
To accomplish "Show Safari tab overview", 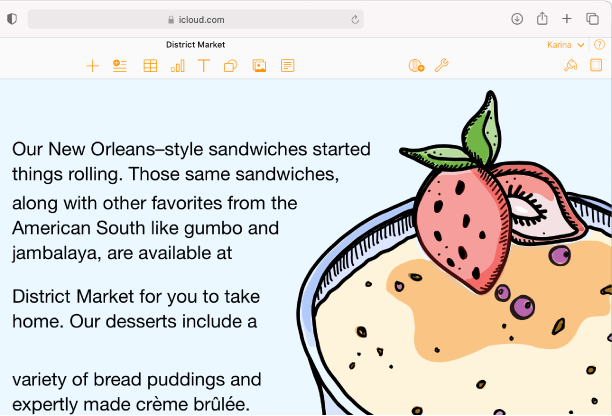I will (592, 19).
